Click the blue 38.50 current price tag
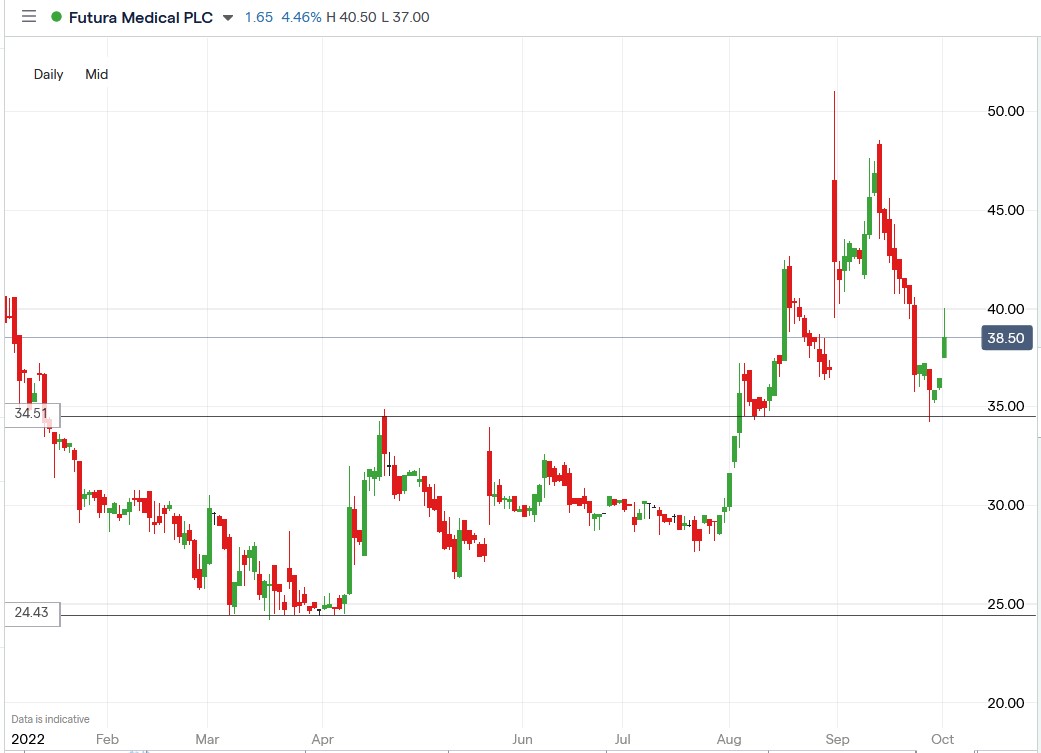Screen dimensions: 1041x753 pos(1004,338)
